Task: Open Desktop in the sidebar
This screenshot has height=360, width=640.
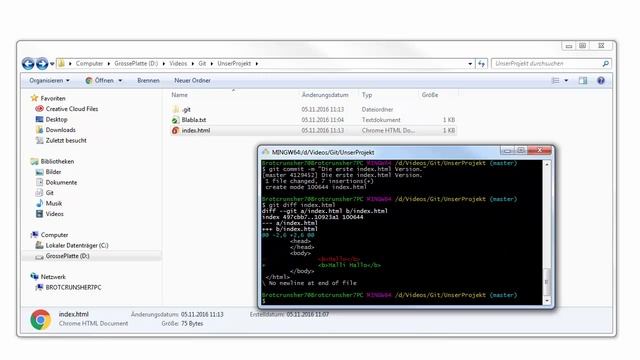Action: 56,120
